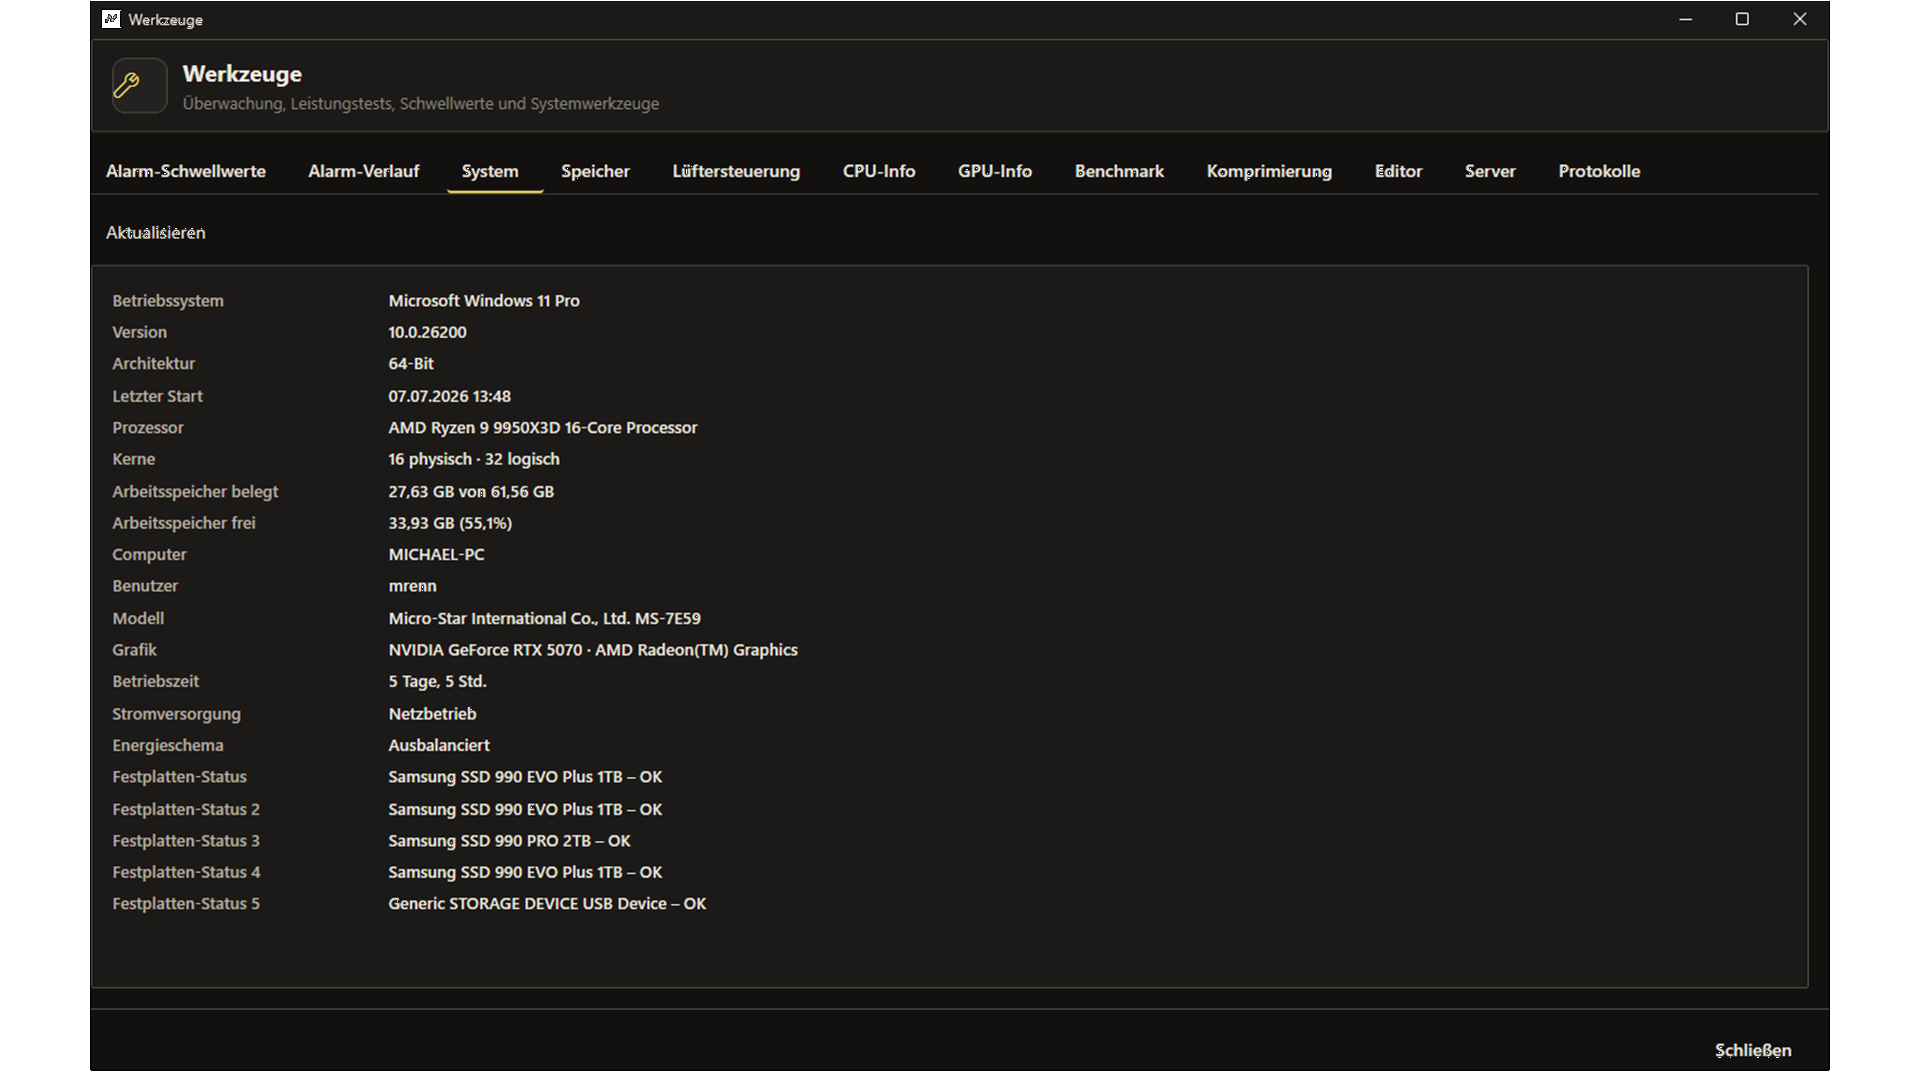This screenshot has height=1080, width=1920.
Task: Select the System tab
Action: pos(490,171)
